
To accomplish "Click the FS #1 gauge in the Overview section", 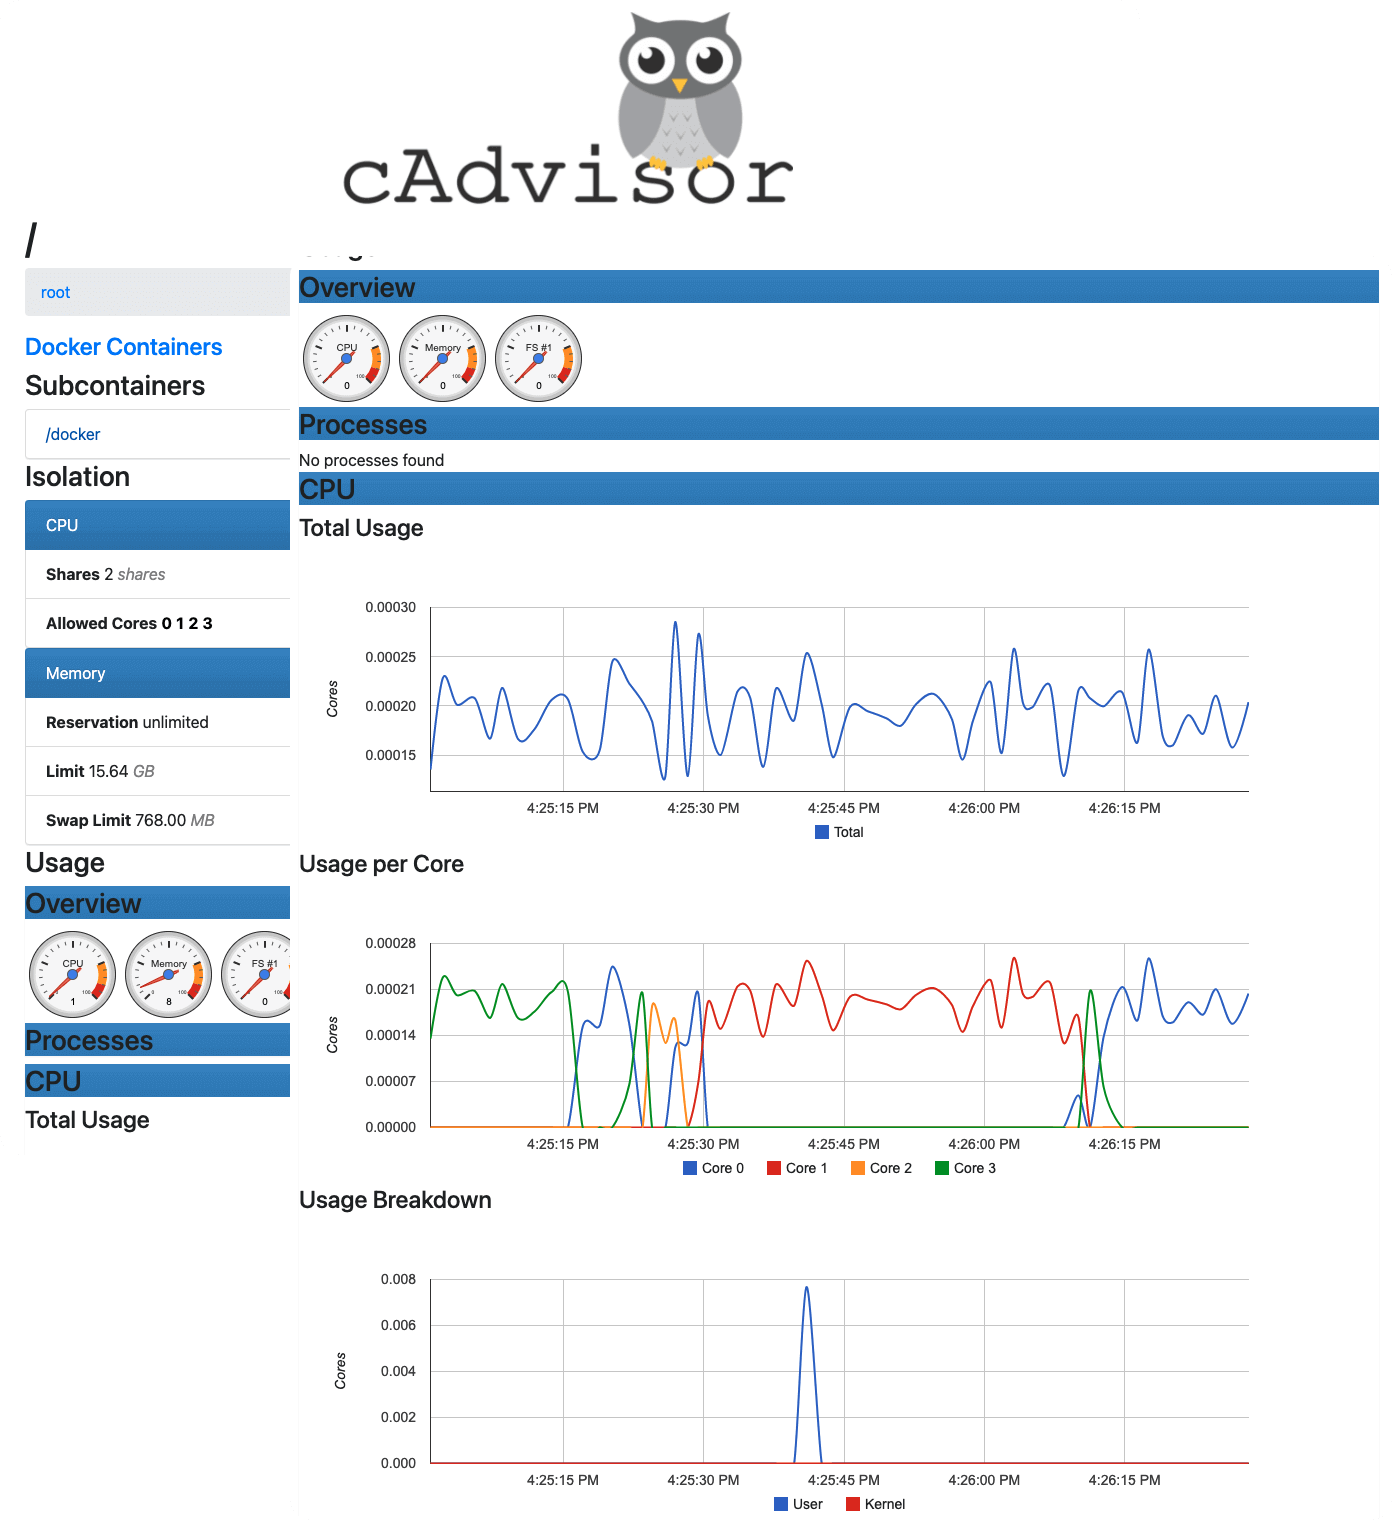I will [x=537, y=359].
